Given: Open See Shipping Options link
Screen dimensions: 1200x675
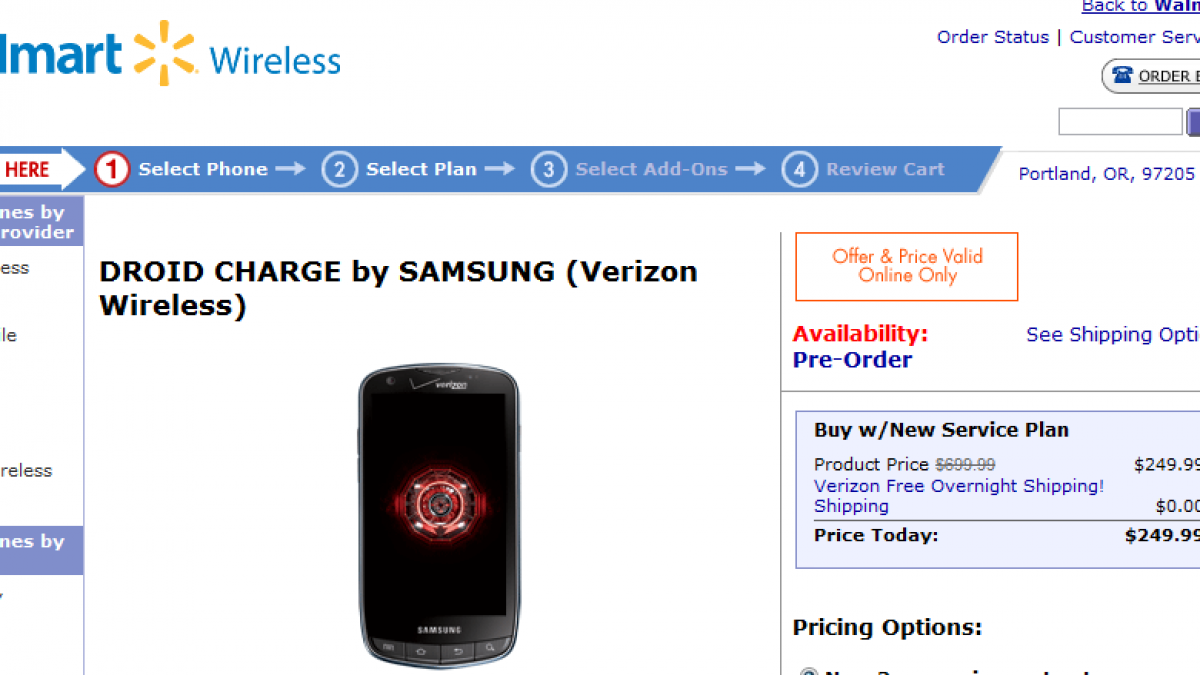Looking at the screenshot, I should pos(1112,335).
